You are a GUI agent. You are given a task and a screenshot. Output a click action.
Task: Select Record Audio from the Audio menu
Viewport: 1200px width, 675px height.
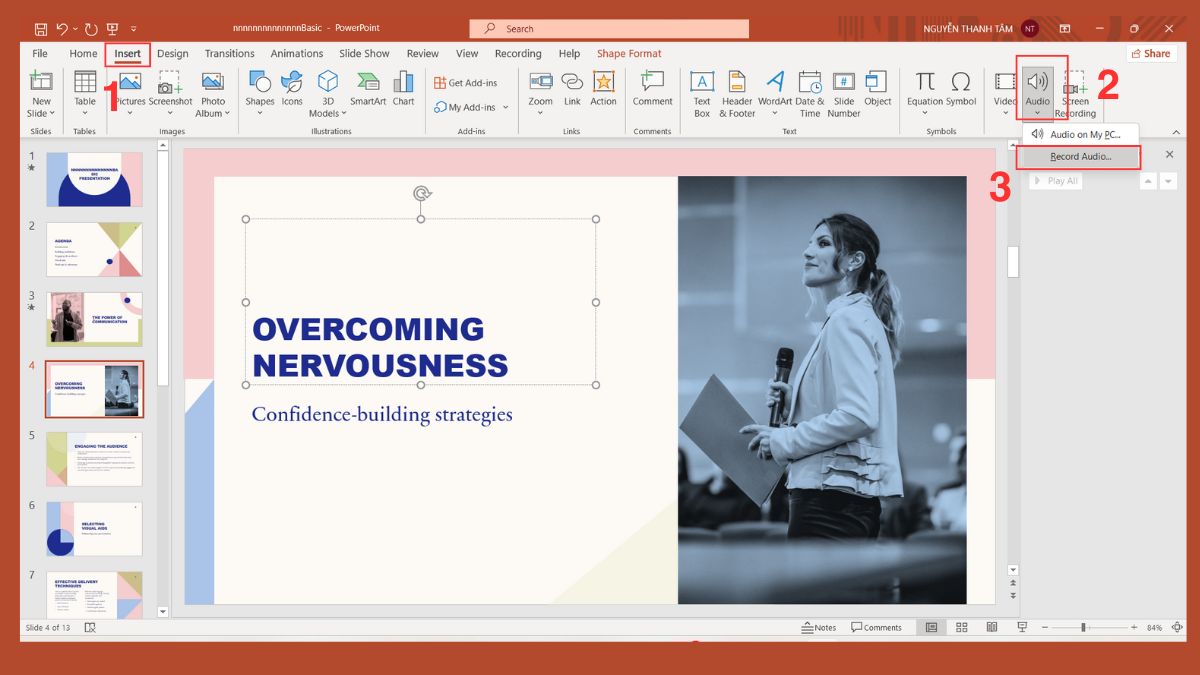(x=1079, y=156)
